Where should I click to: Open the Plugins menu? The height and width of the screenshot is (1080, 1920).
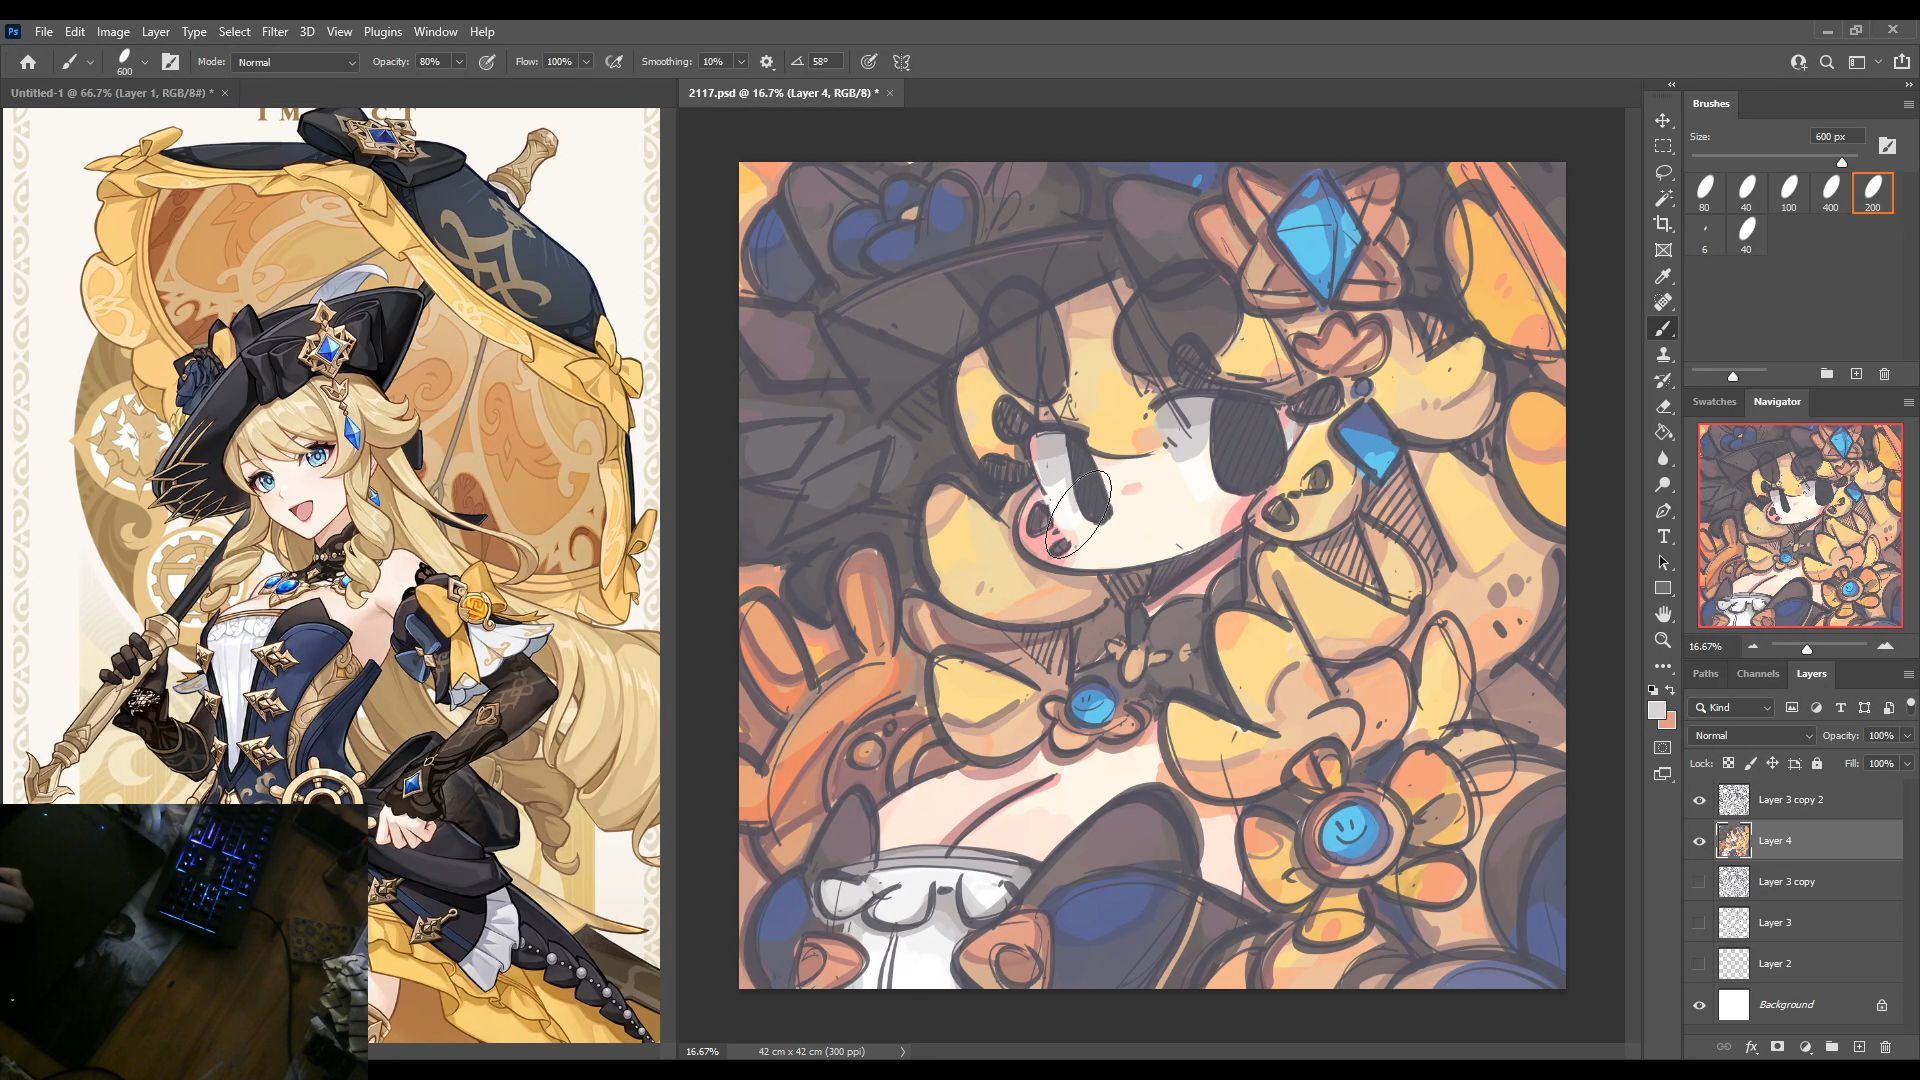pos(382,31)
